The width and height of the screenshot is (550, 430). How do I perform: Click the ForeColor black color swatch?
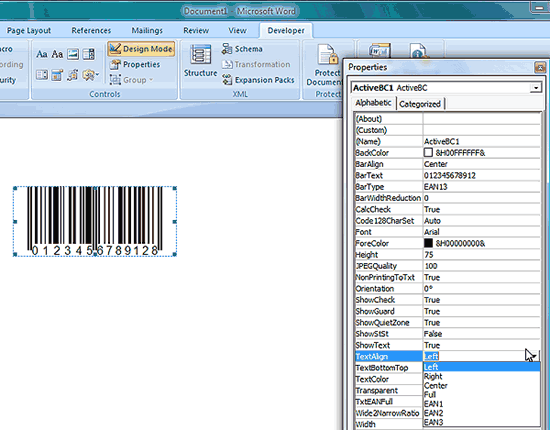tap(428, 243)
